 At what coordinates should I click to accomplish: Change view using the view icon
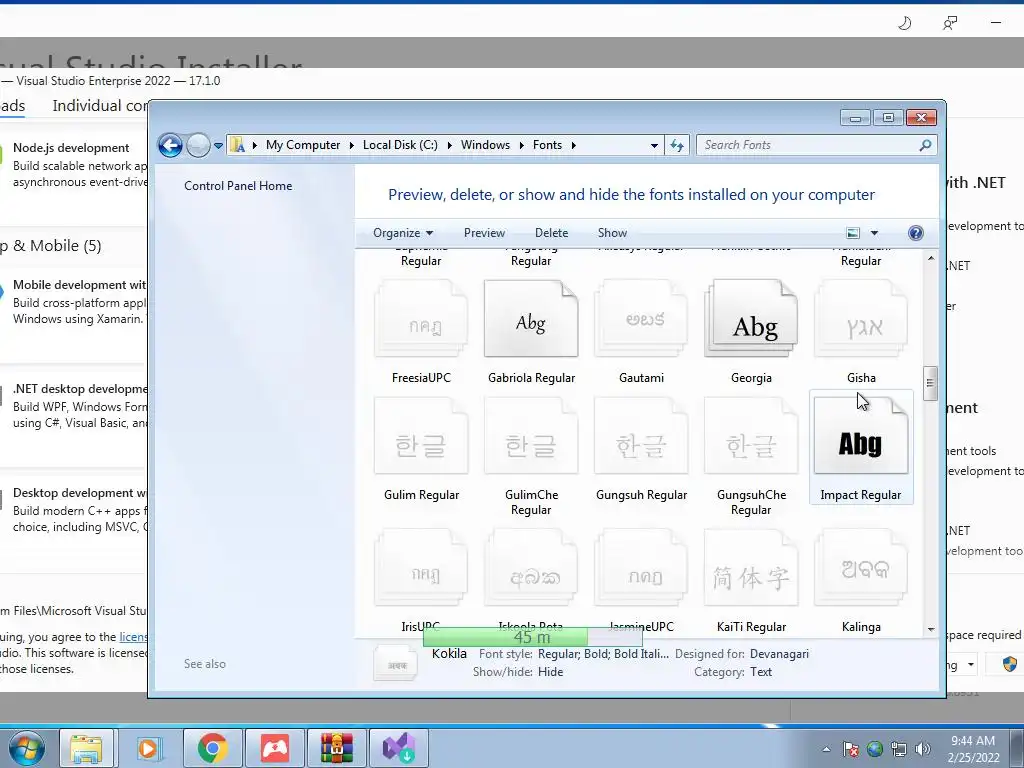(853, 233)
